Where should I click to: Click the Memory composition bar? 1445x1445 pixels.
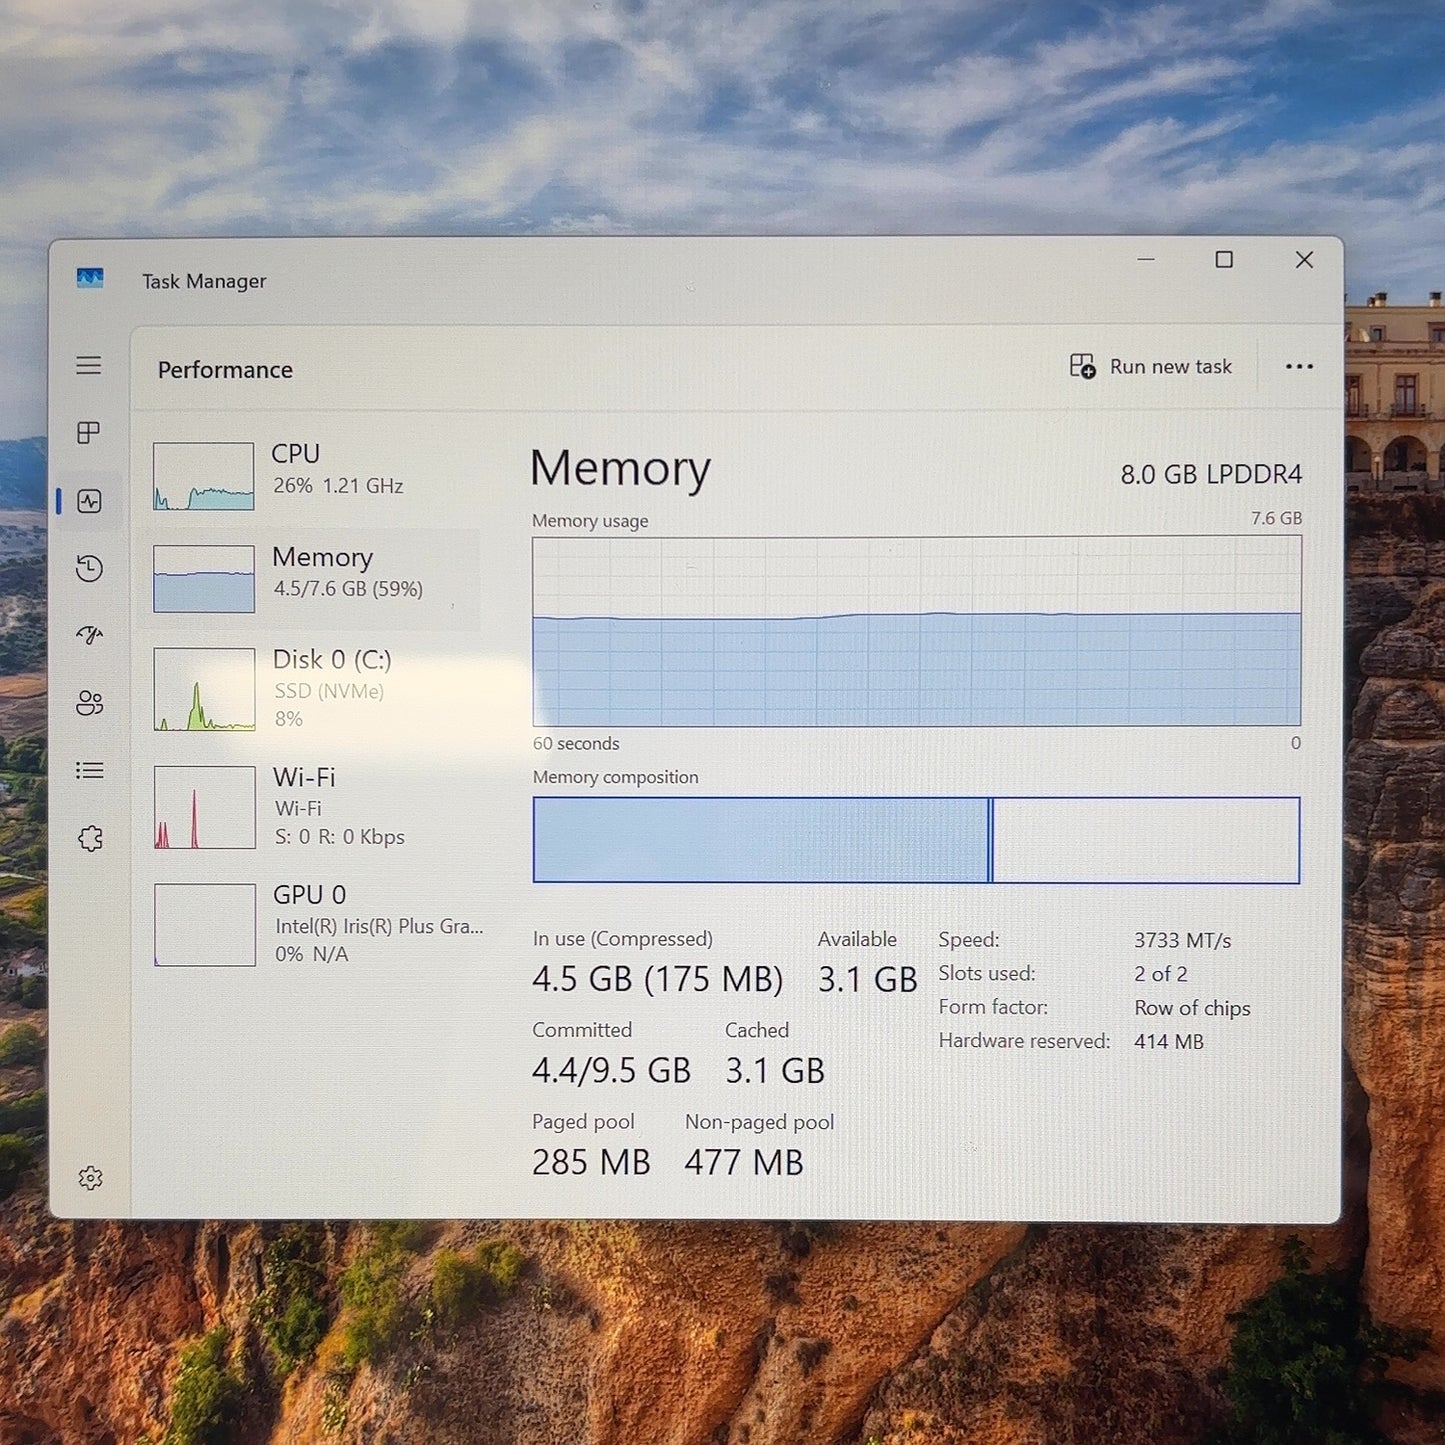[x=917, y=840]
